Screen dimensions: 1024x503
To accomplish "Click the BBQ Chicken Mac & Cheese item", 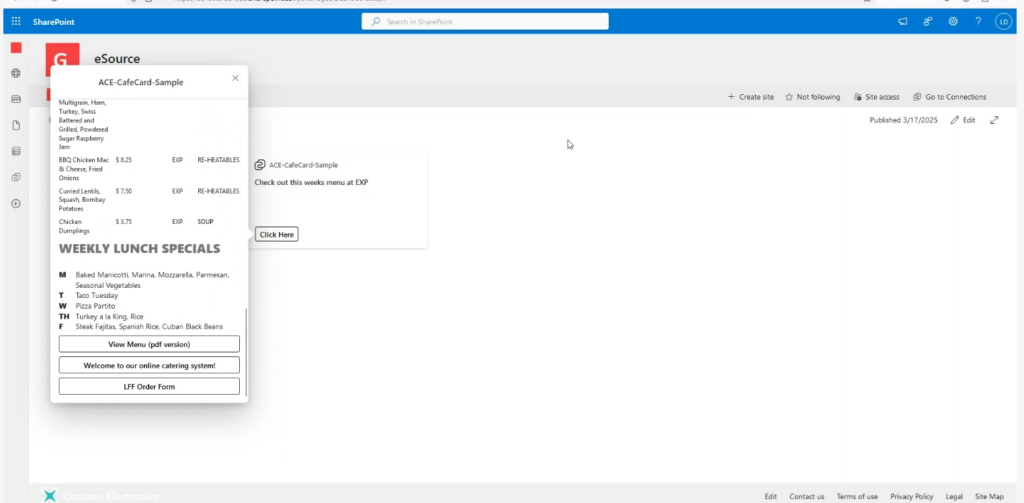I will pyautogui.click(x=84, y=169).
